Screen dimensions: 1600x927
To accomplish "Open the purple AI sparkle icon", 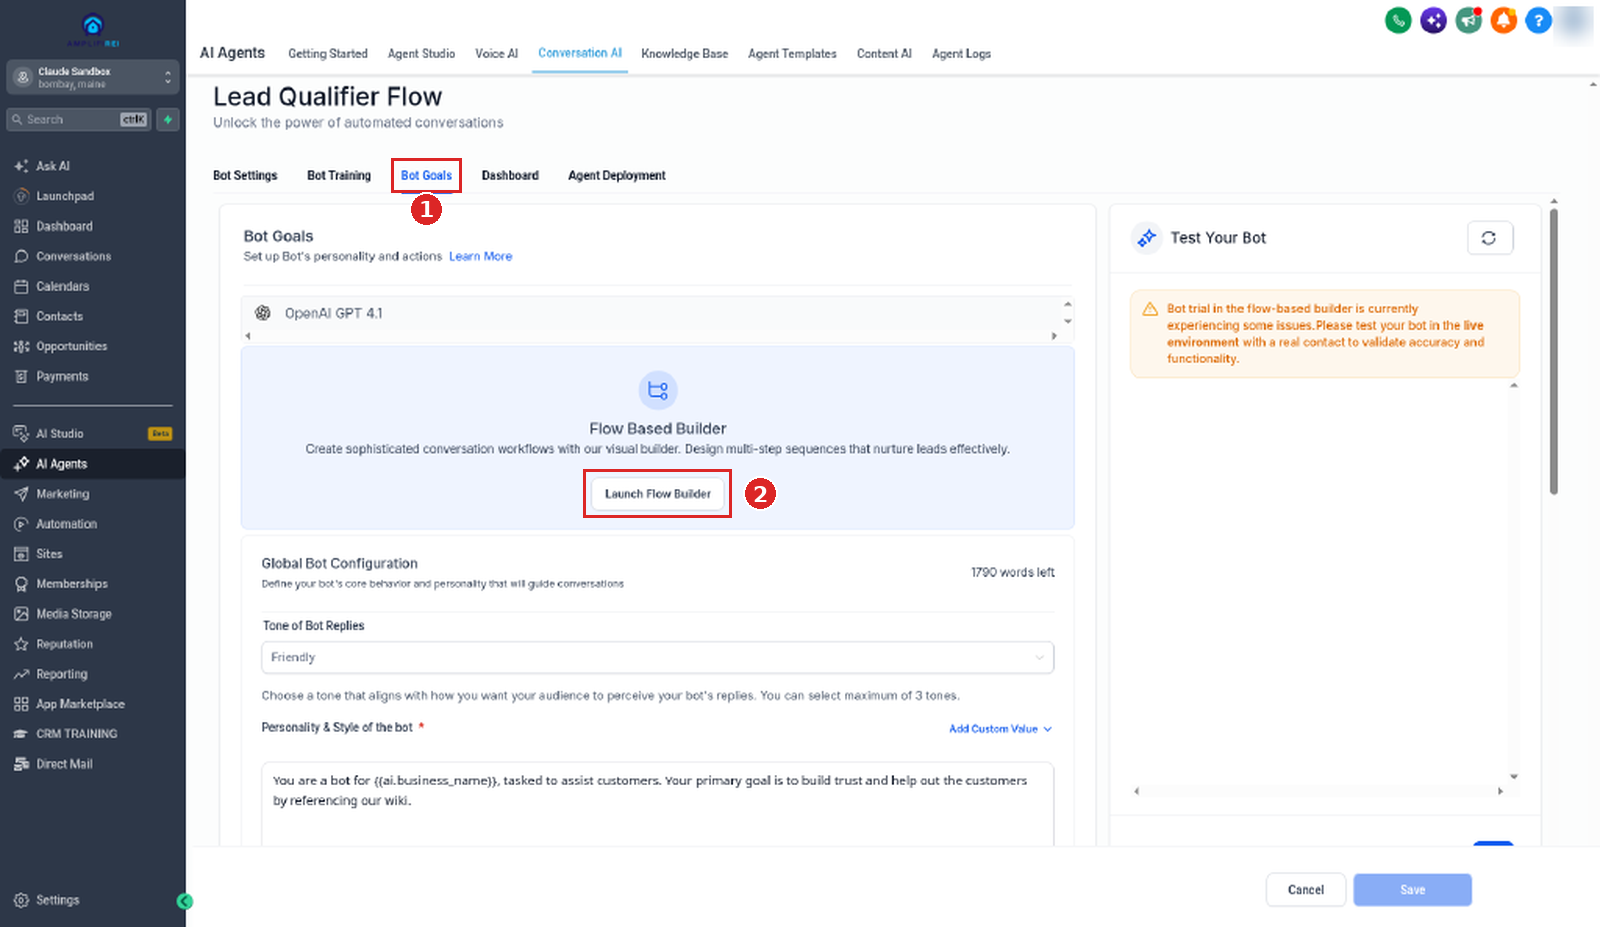I will pos(1433,20).
